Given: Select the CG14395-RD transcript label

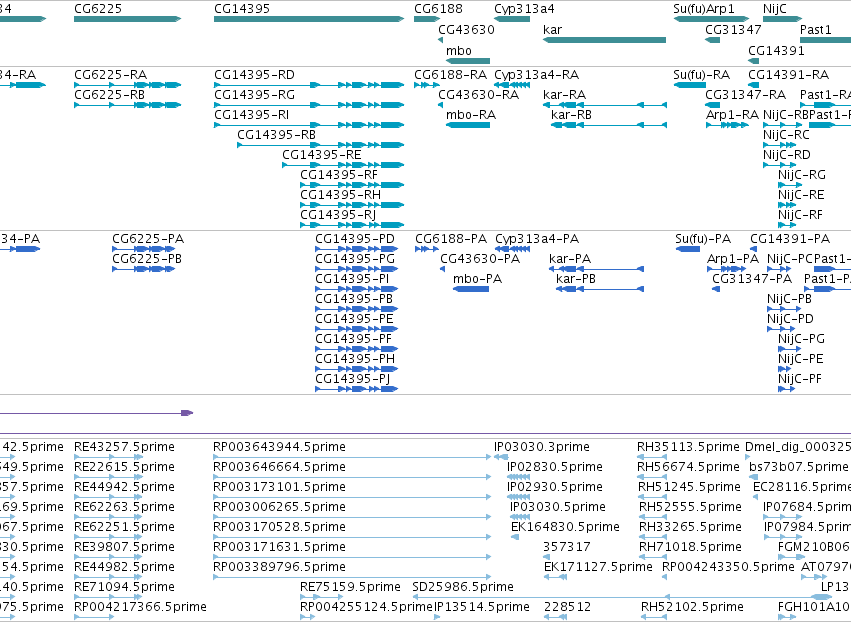Looking at the screenshot, I should 255,74.
